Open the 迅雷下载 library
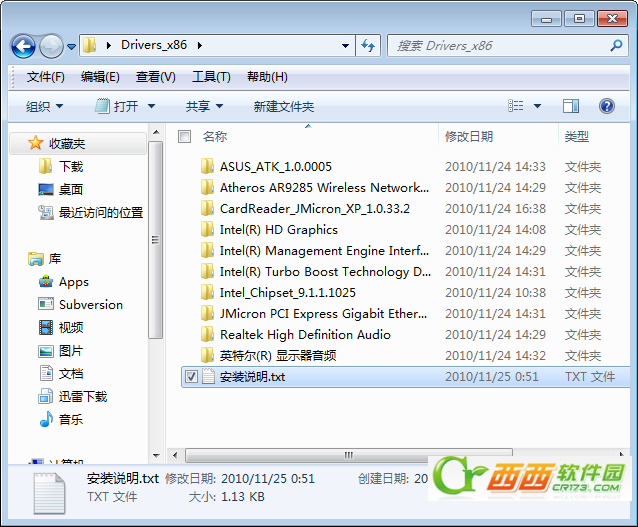The image size is (638, 527). [x=83, y=396]
